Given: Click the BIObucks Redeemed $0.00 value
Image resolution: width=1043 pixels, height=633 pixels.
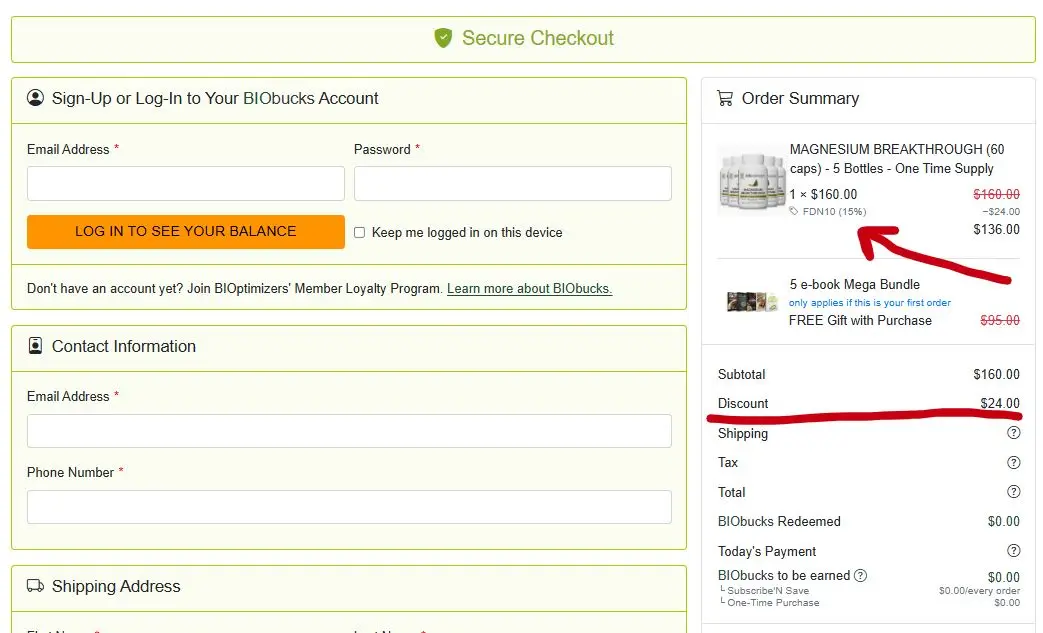Looking at the screenshot, I should pos(1004,521).
